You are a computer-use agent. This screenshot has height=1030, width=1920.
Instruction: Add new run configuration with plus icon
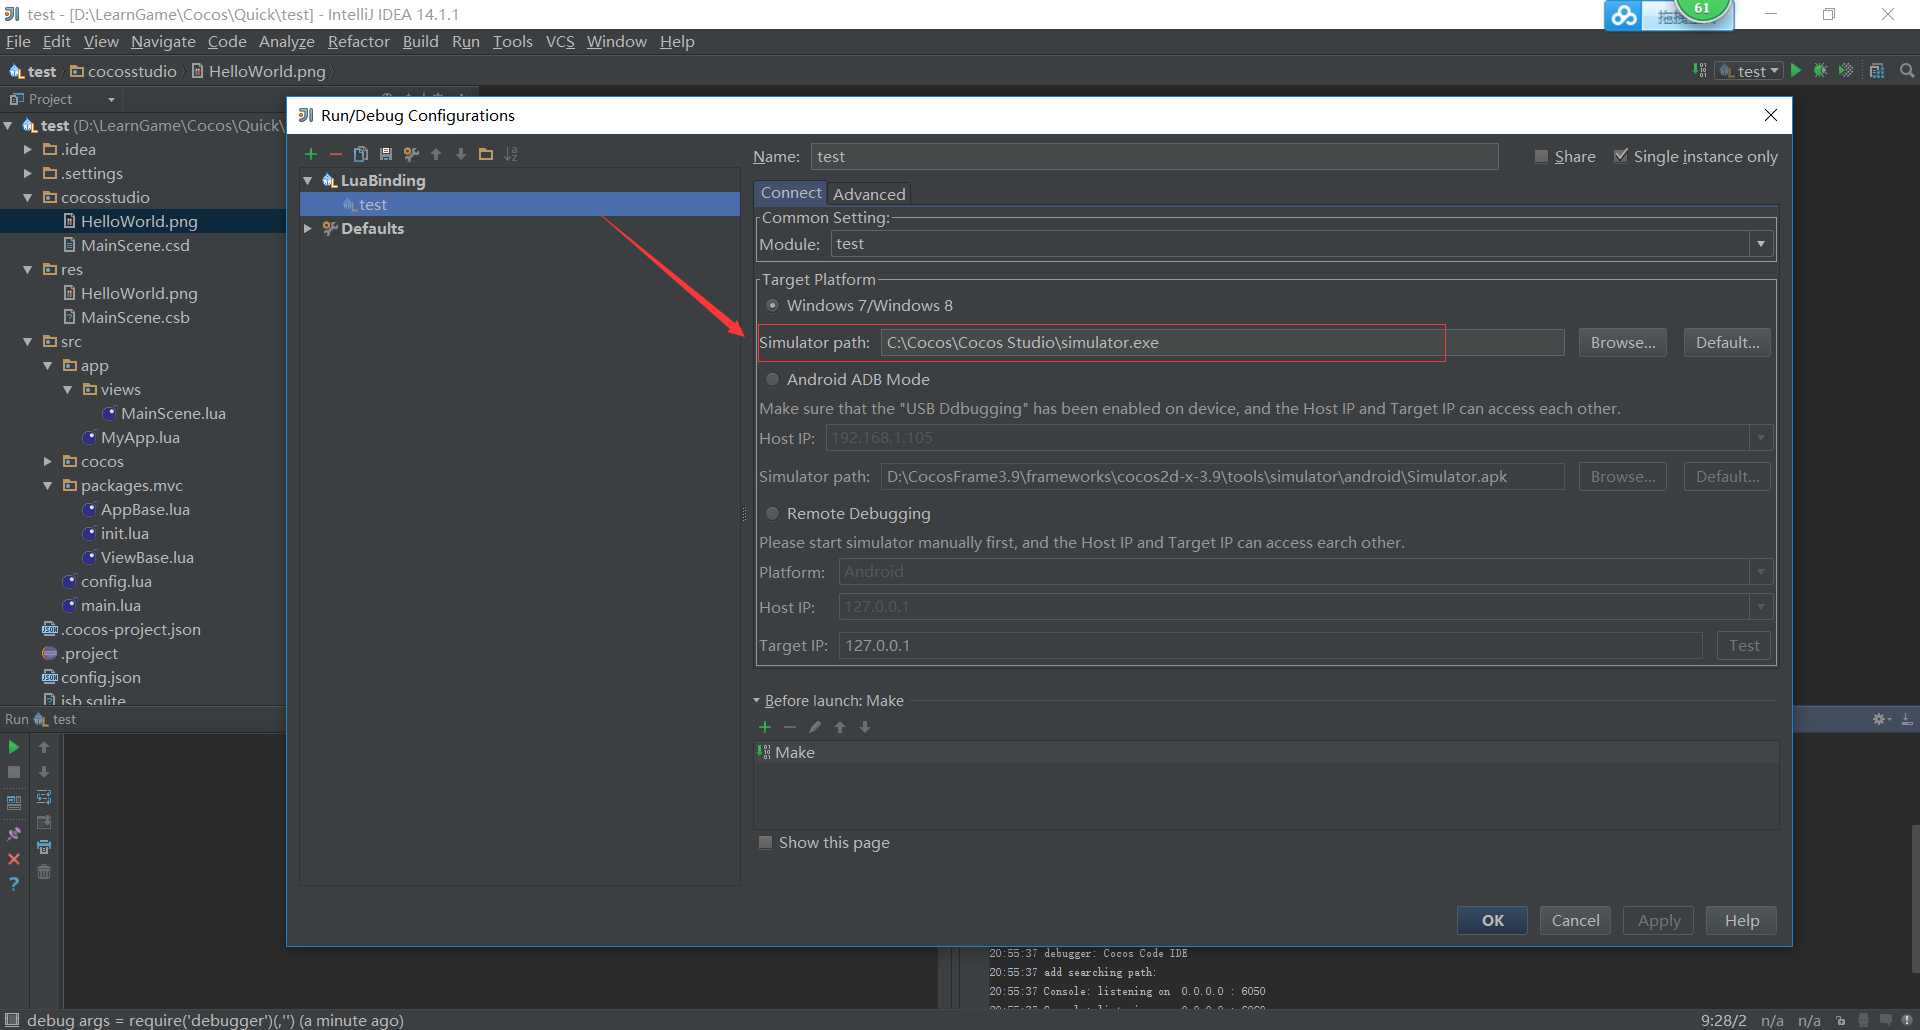(311, 154)
